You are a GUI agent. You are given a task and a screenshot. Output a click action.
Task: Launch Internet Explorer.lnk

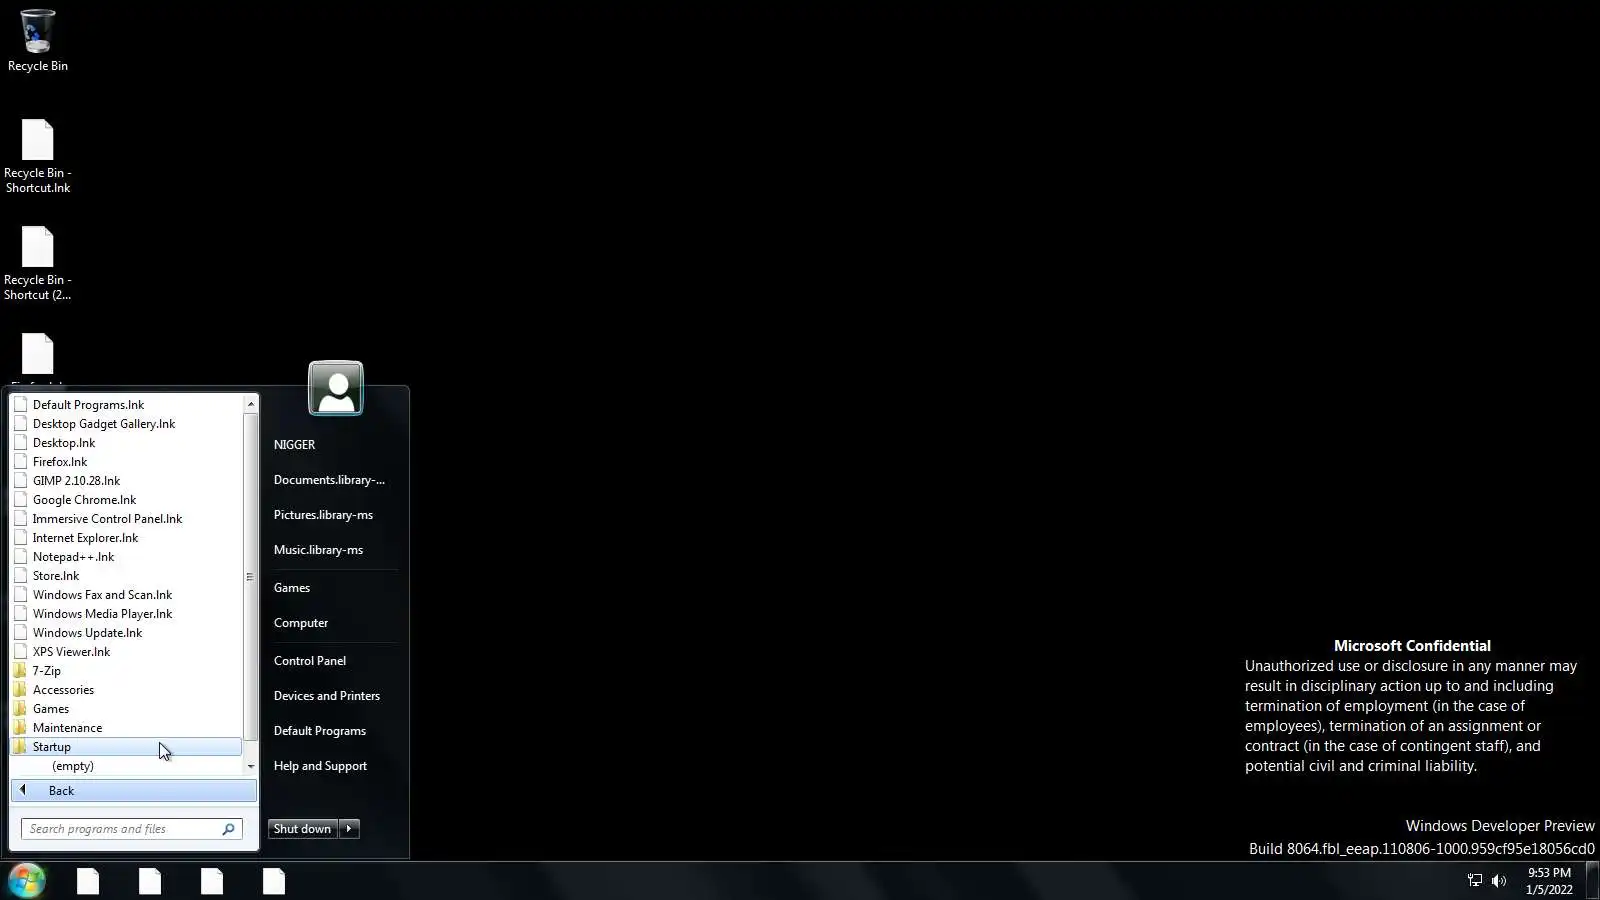click(127, 538)
